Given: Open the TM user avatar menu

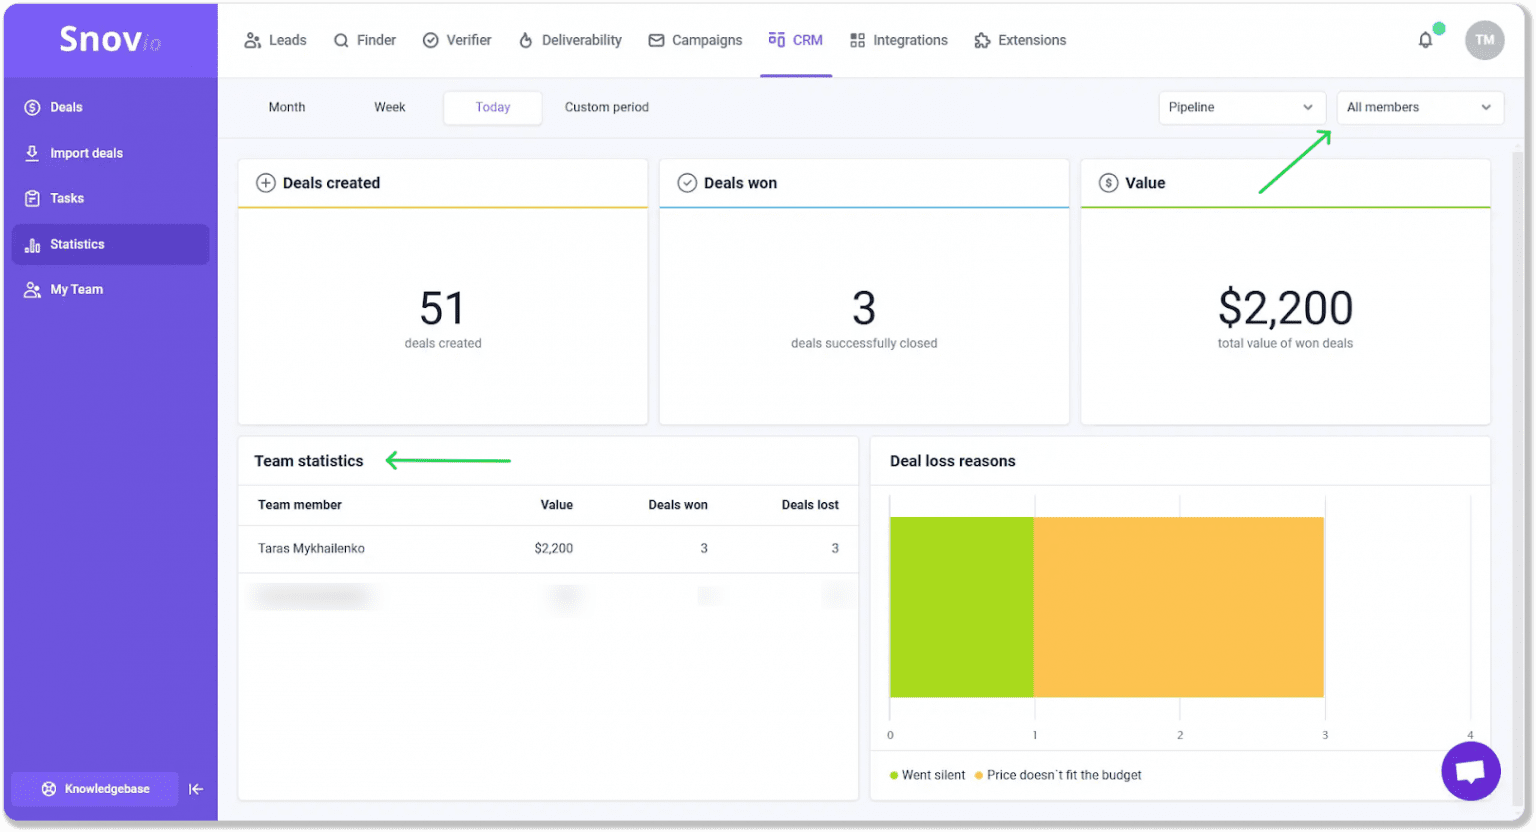Looking at the screenshot, I should pos(1484,40).
